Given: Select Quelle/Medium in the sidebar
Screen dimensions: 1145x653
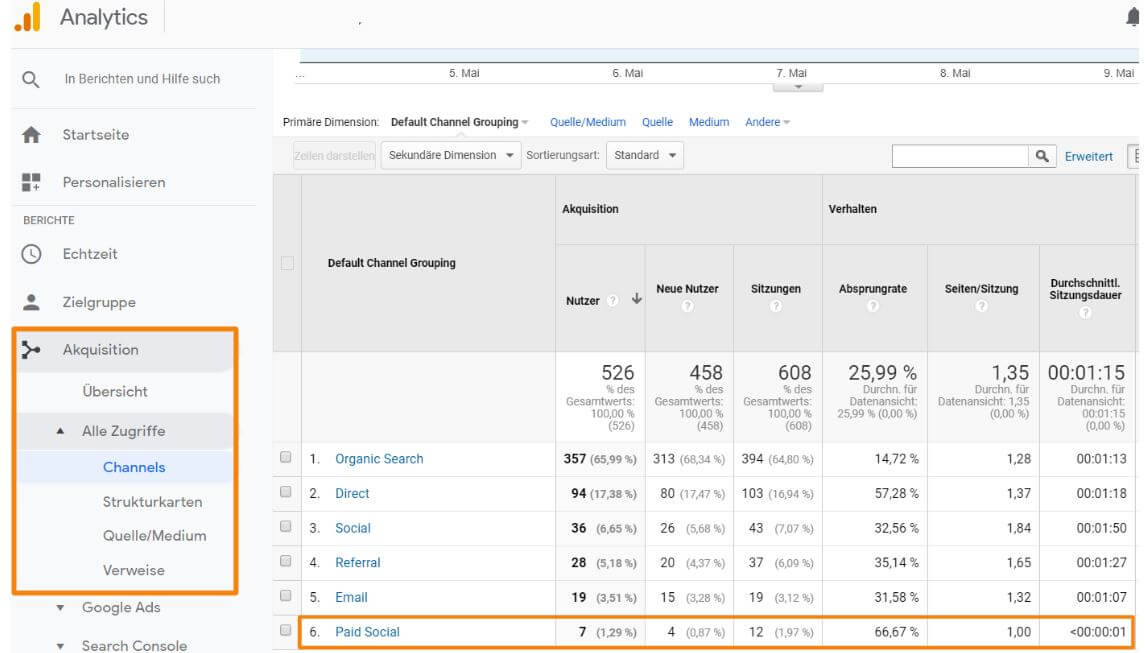Looking at the screenshot, I should click(154, 536).
